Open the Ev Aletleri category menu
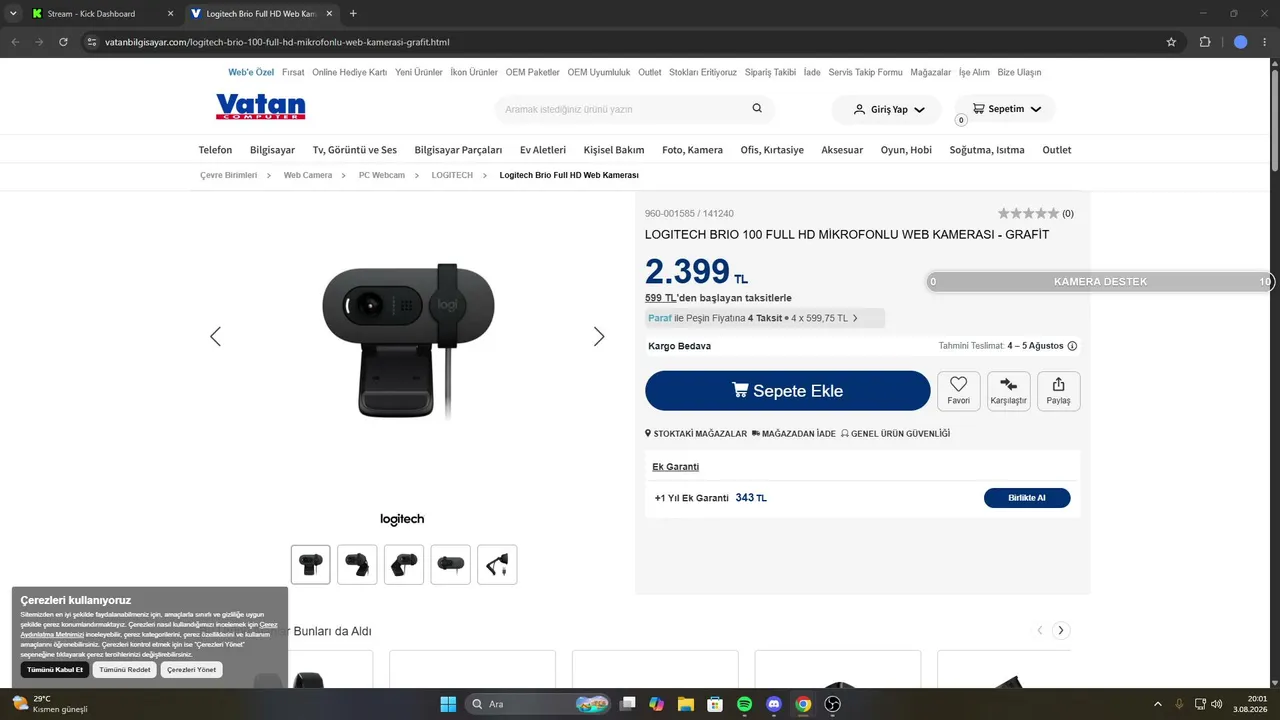The height and width of the screenshot is (720, 1280). pos(543,150)
